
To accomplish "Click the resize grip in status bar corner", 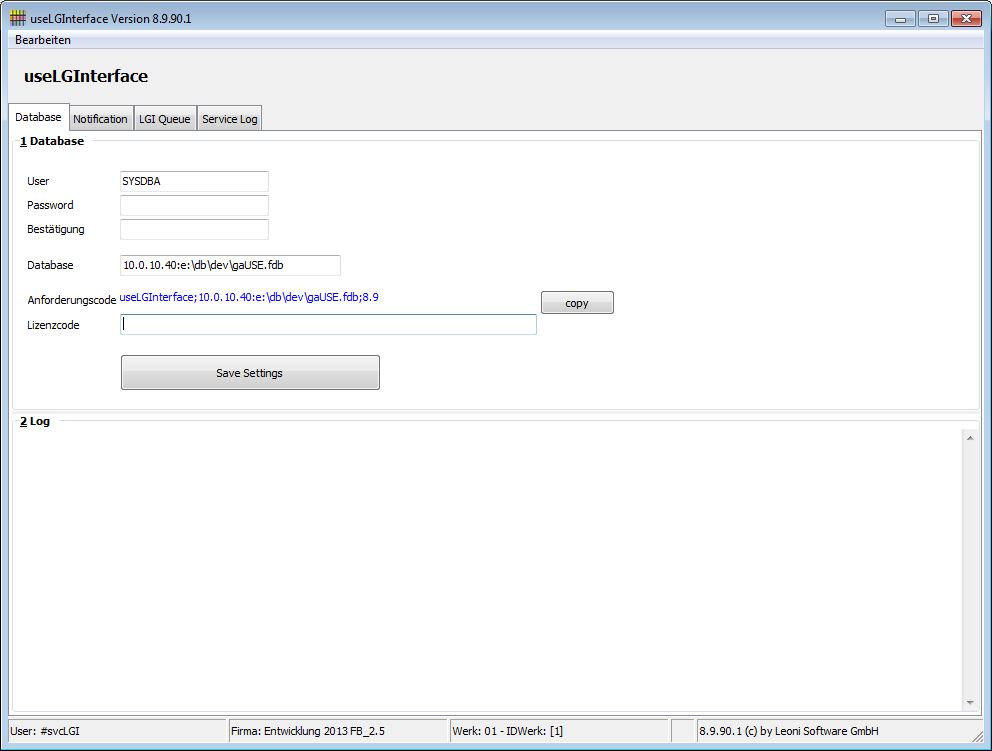I will [x=977, y=736].
